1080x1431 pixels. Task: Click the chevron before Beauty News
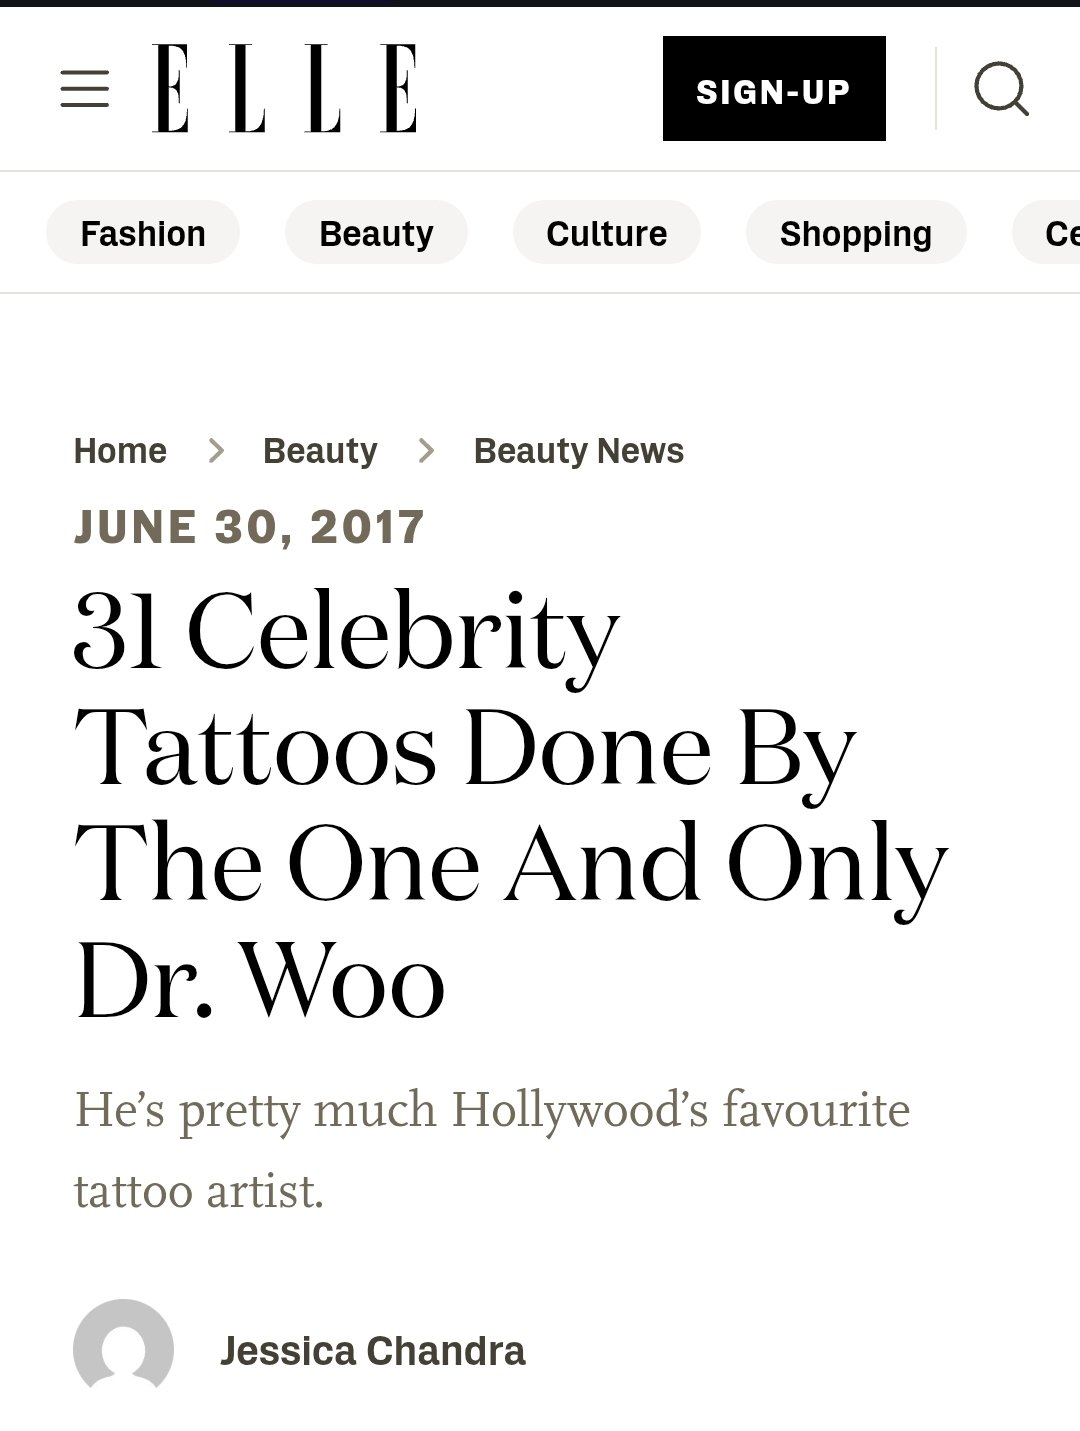426,451
